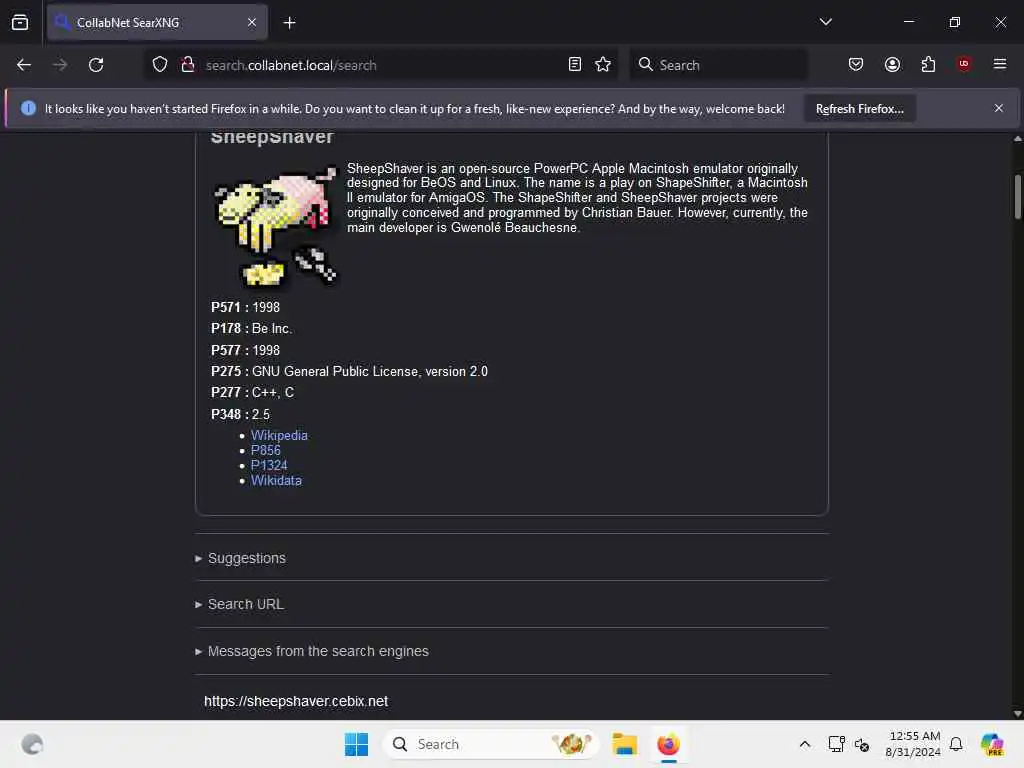The width and height of the screenshot is (1024, 768).
Task: Restore down the Firefox window
Action: coord(955,22)
